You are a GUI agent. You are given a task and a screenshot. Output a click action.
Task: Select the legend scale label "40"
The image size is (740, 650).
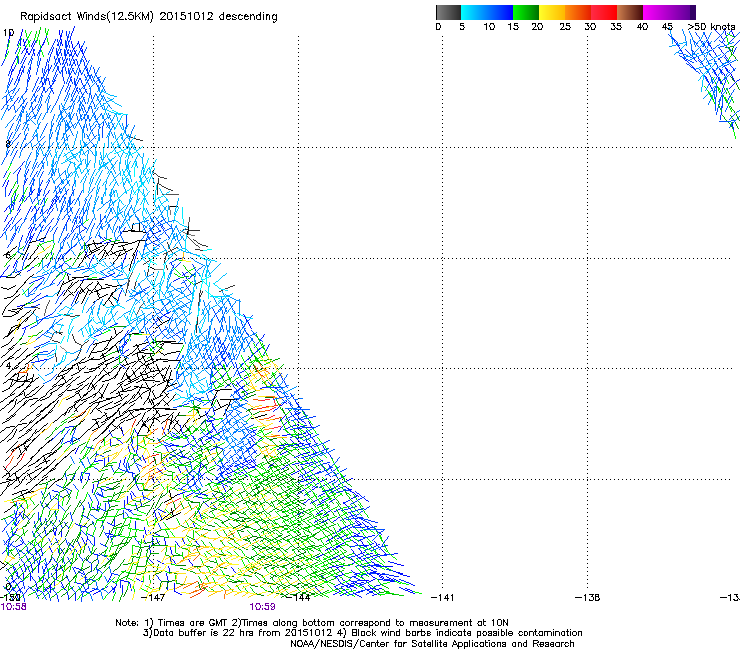point(642,27)
